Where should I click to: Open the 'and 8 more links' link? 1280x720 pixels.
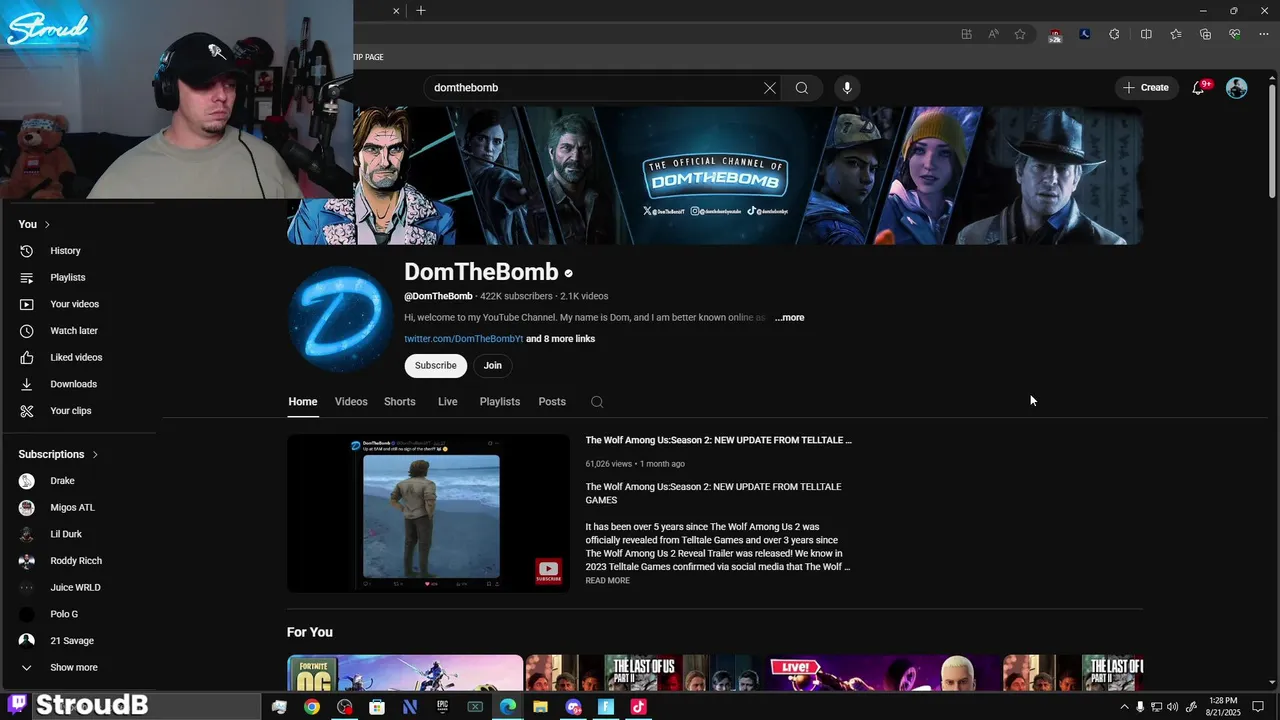561,339
